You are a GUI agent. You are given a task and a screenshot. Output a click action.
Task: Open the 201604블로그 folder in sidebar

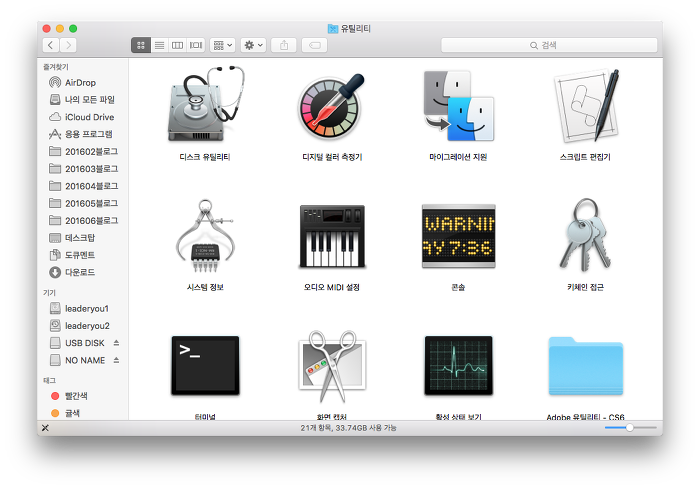tap(83, 186)
